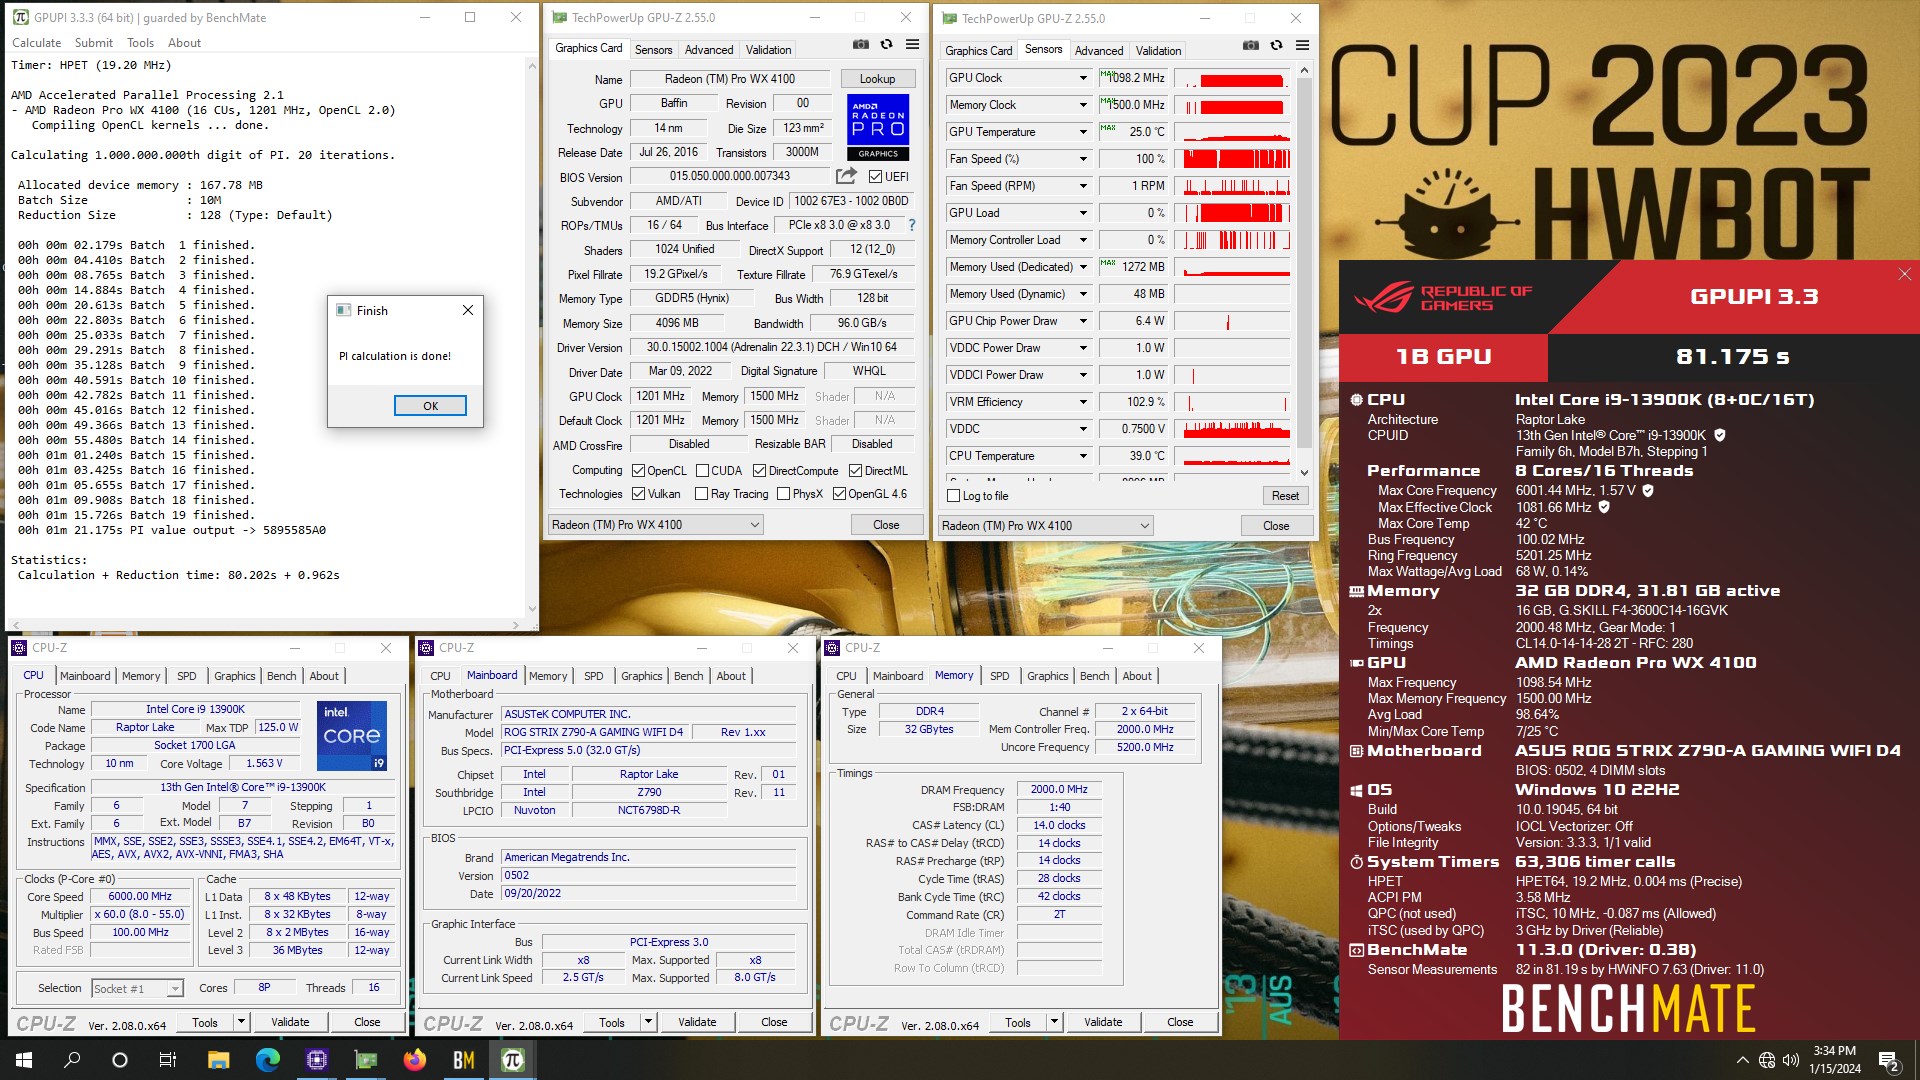Click the Intel Core i9 logo in CPU-Z

(351, 736)
